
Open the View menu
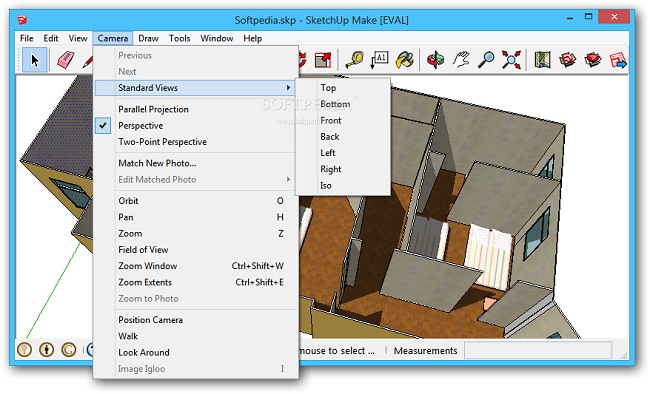(78, 38)
